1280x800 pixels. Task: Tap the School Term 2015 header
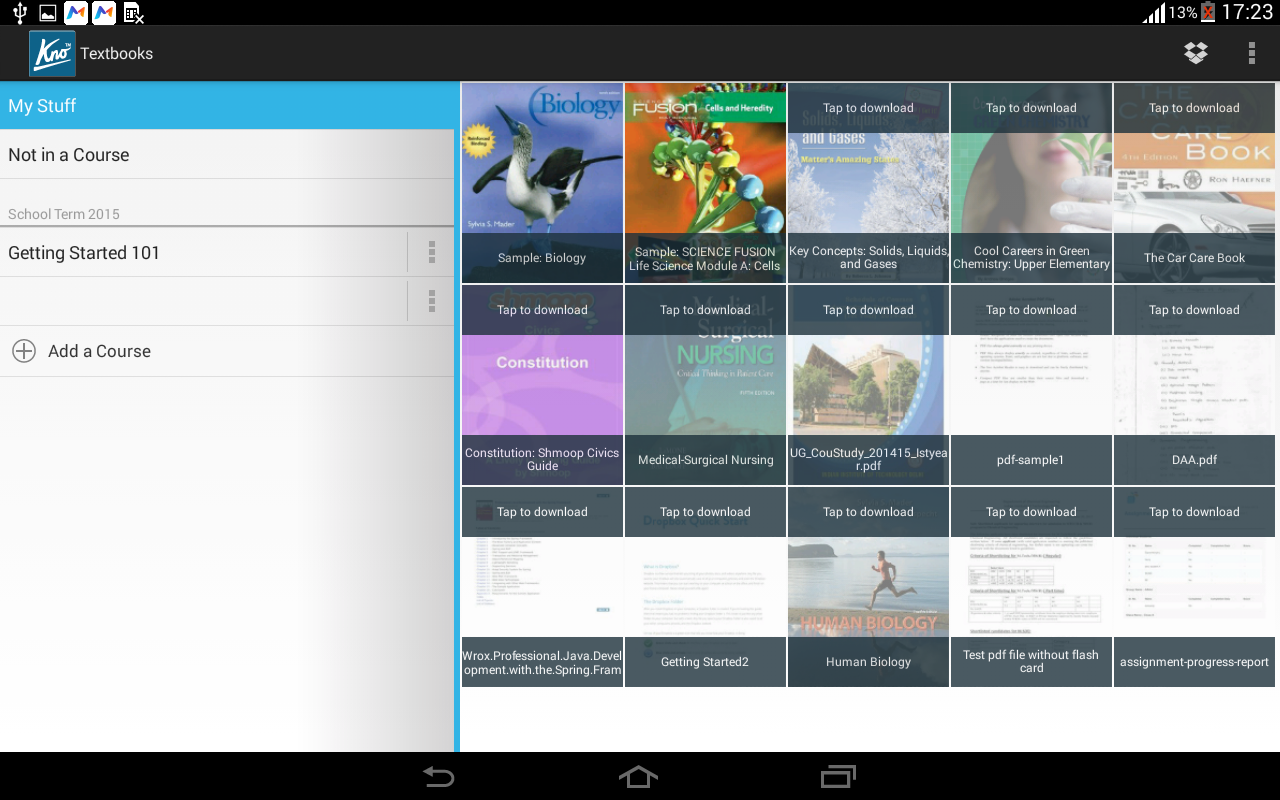[64, 214]
